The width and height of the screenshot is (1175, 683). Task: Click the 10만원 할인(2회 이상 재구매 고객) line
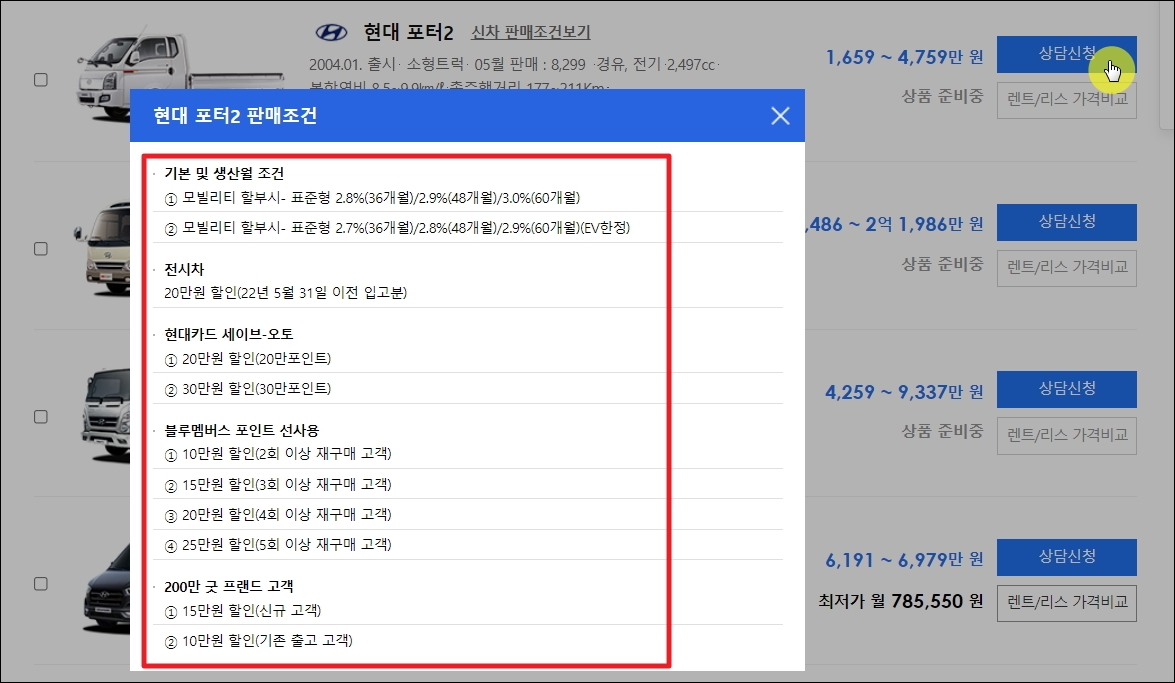278,454
